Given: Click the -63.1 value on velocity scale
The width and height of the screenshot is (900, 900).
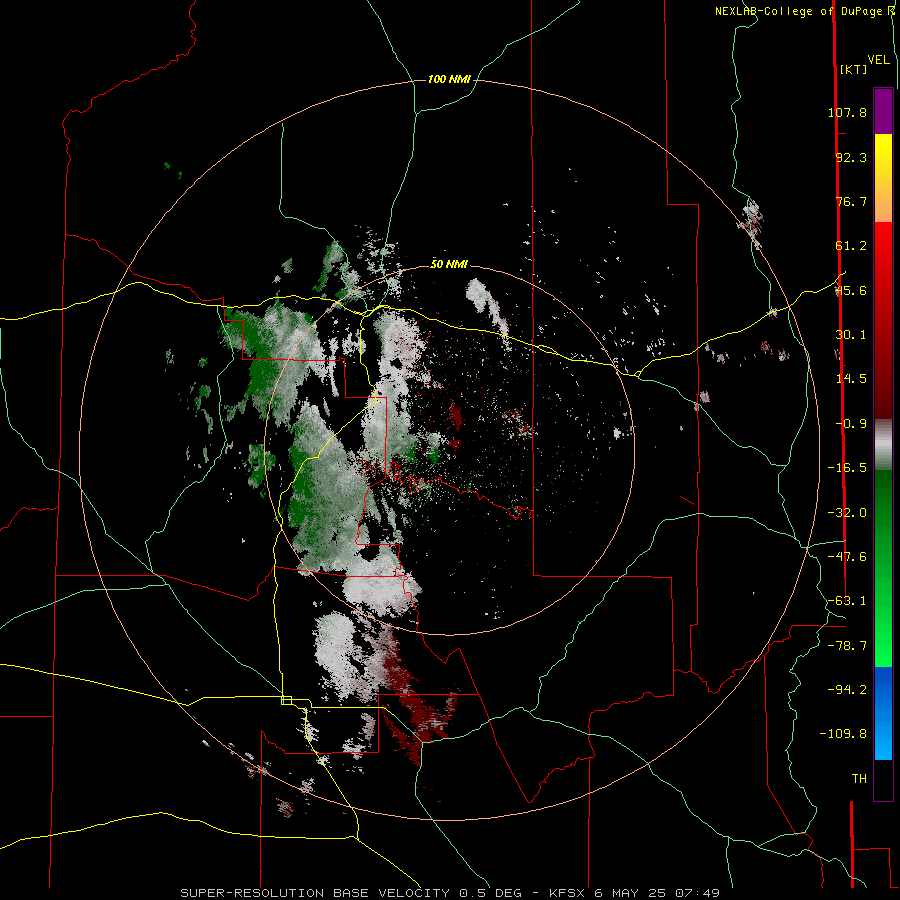Looking at the screenshot, I should tap(847, 601).
